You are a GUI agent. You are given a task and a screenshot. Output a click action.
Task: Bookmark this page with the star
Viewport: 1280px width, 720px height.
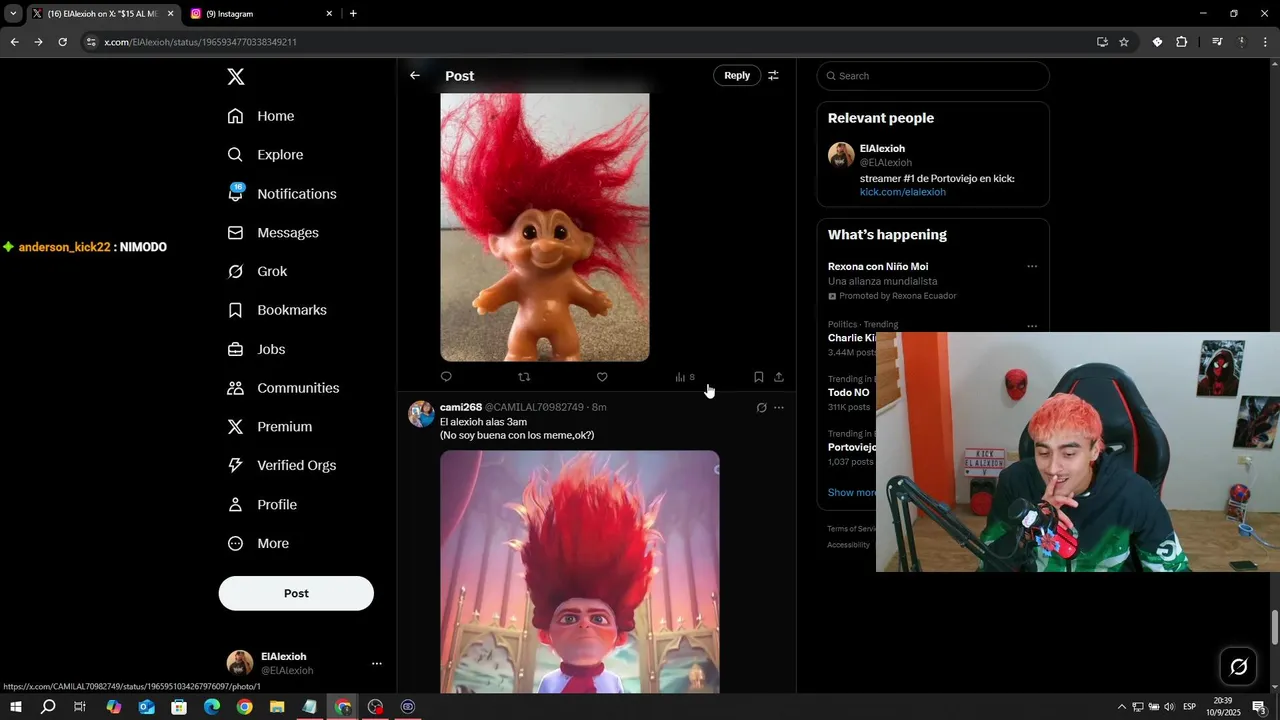[1124, 42]
